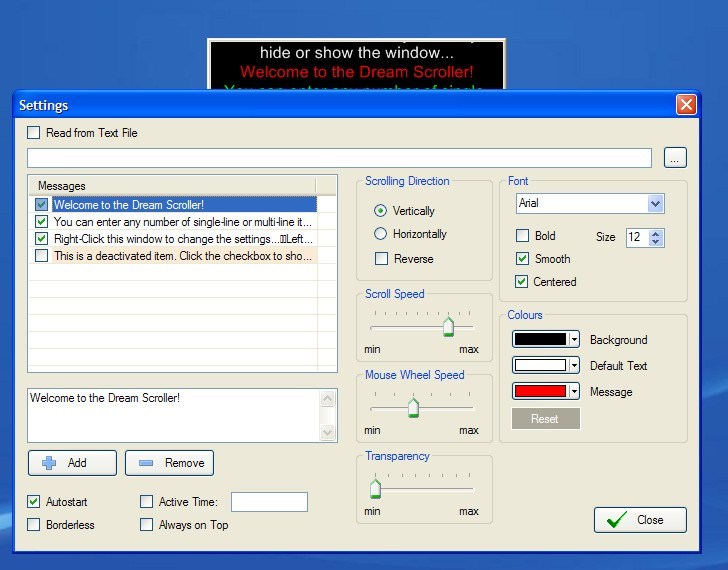The height and width of the screenshot is (570, 728).
Task: Open the Arial font dropdown
Action: tap(655, 203)
